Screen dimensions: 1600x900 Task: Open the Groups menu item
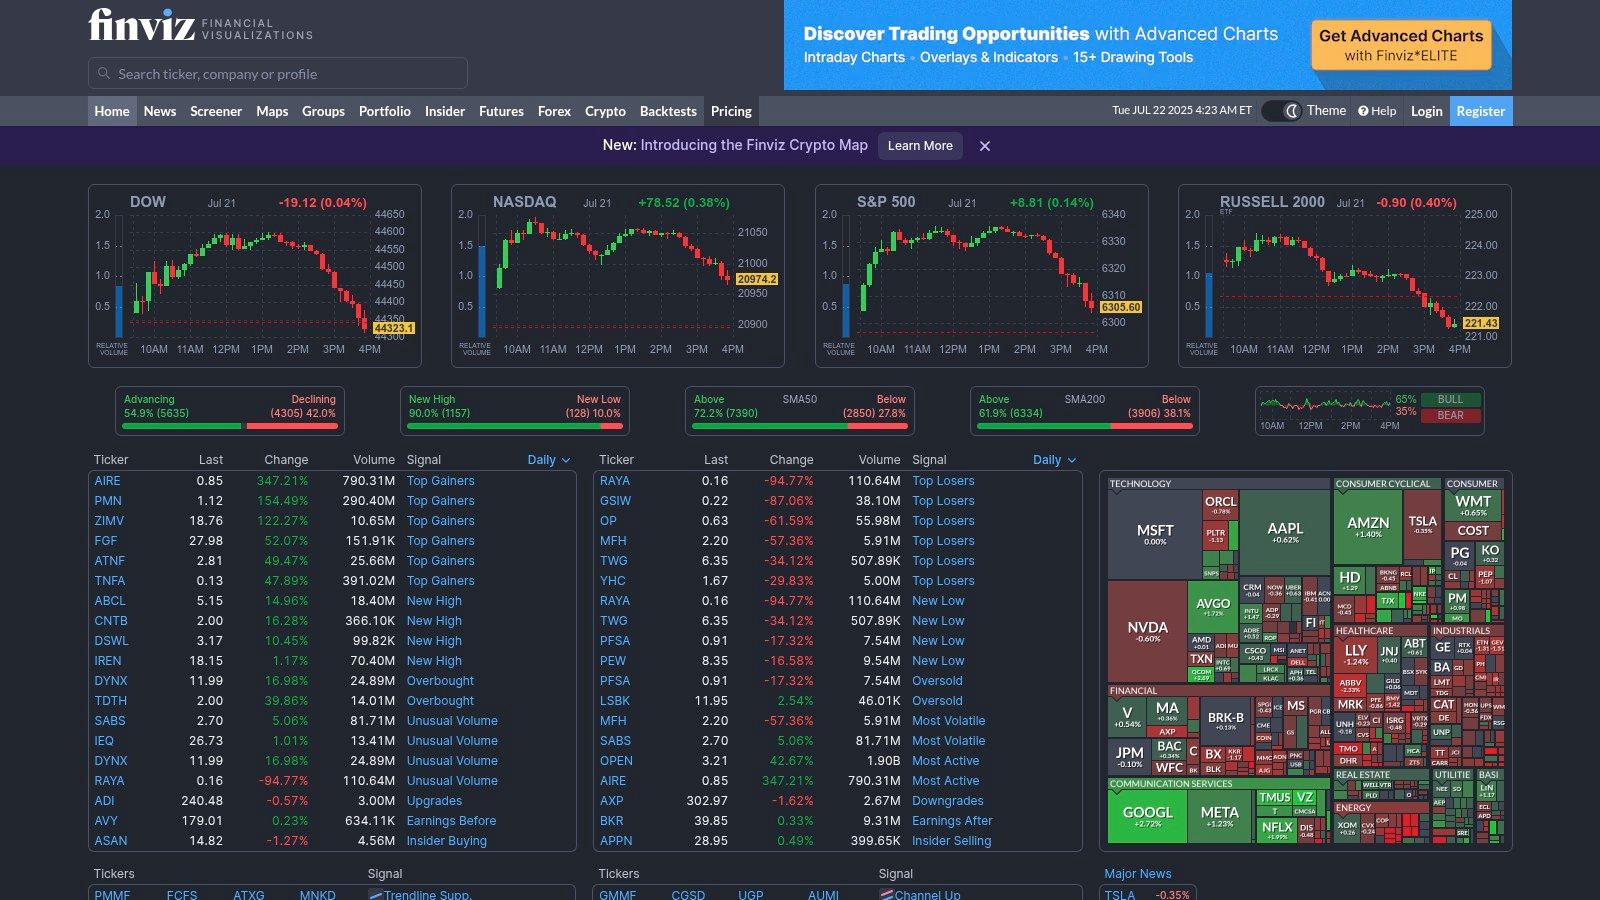pos(323,111)
